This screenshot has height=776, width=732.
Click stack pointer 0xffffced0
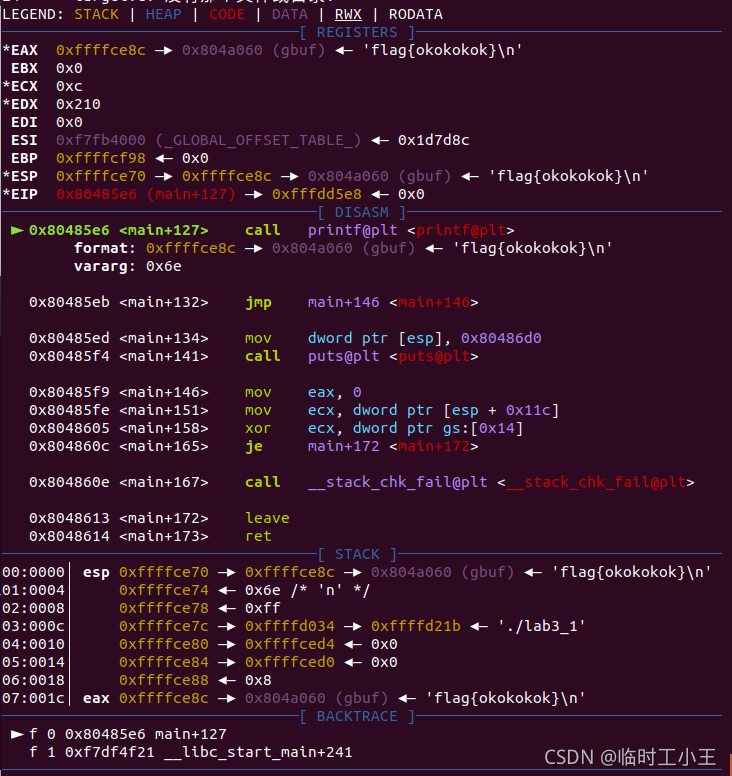[x=290, y=662]
